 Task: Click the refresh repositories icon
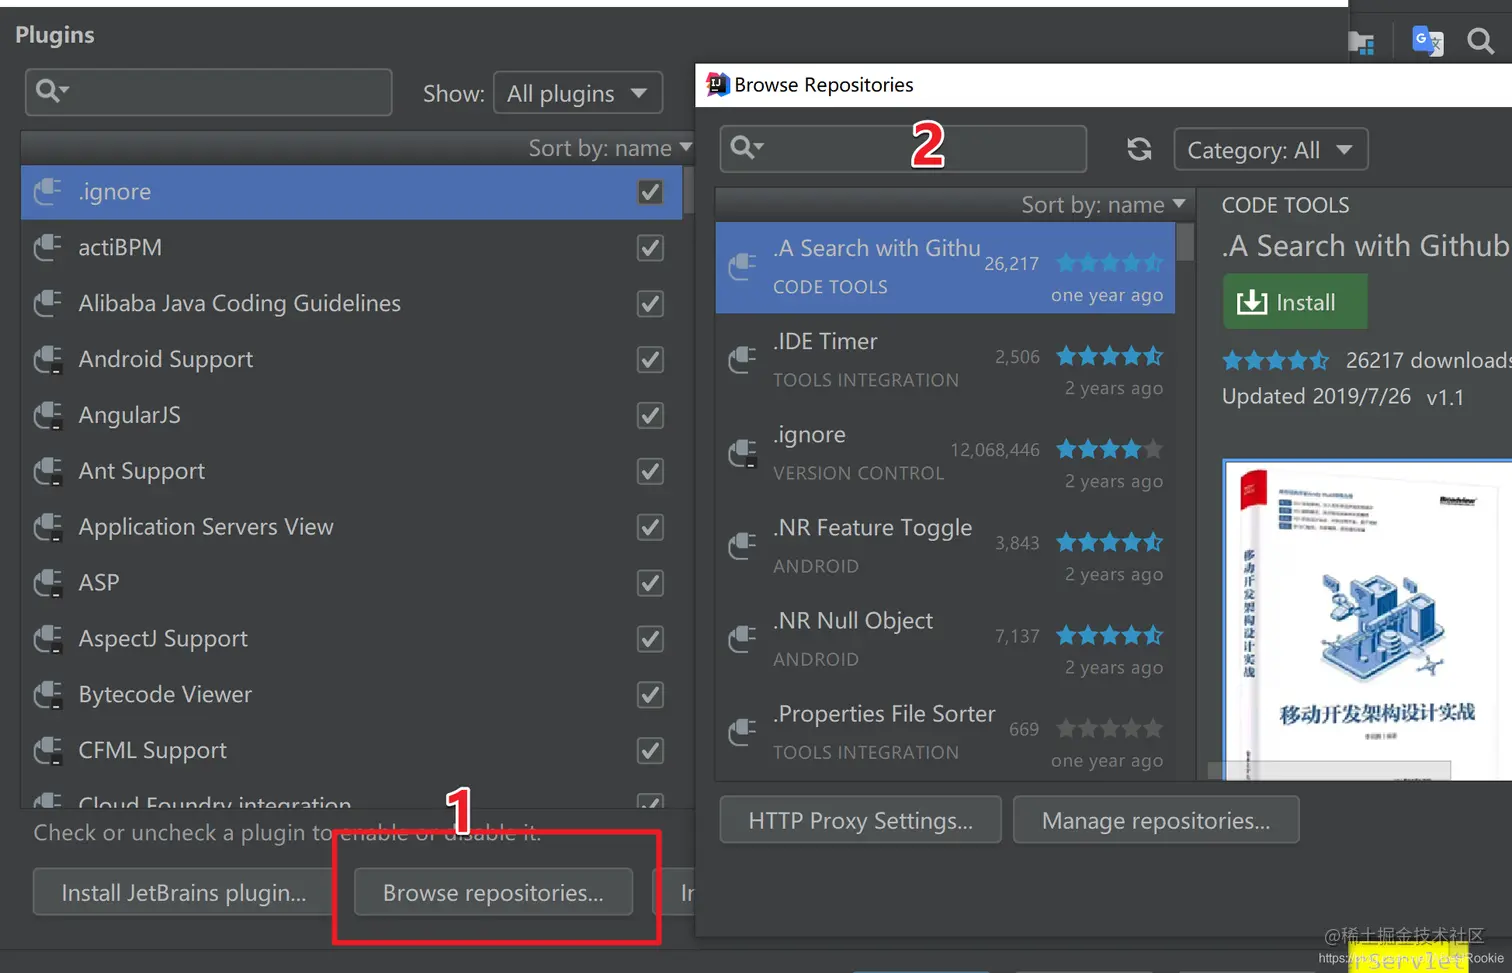point(1139,150)
